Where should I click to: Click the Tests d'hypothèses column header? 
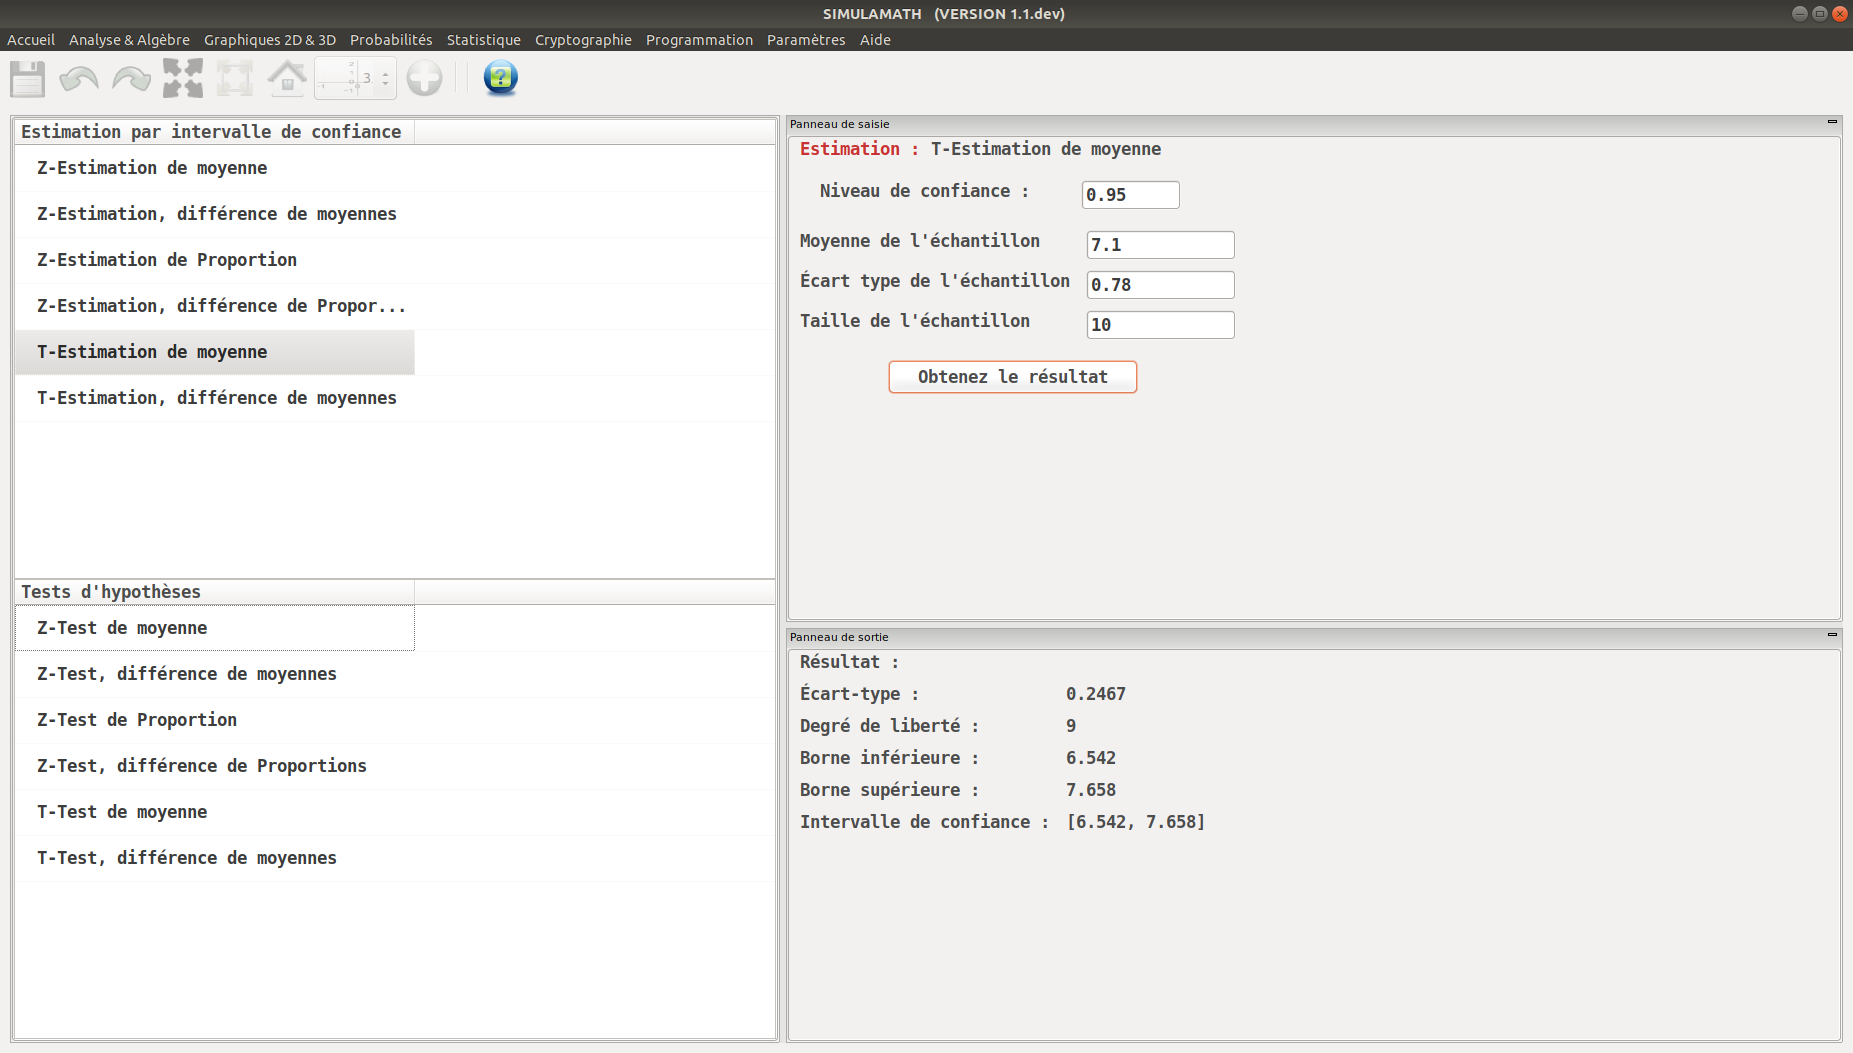tap(215, 592)
